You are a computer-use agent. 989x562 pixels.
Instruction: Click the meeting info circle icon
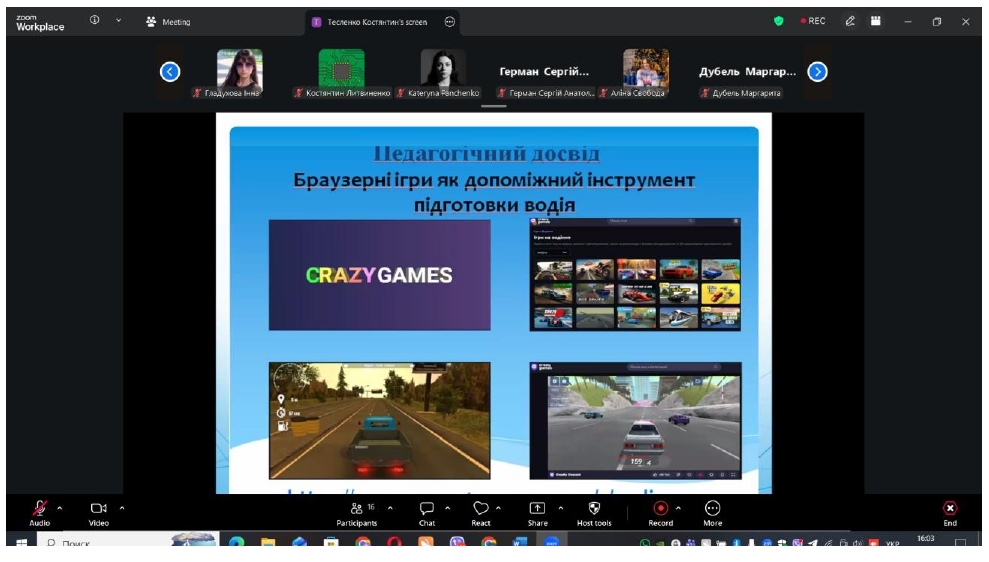click(x=95, y=20)
